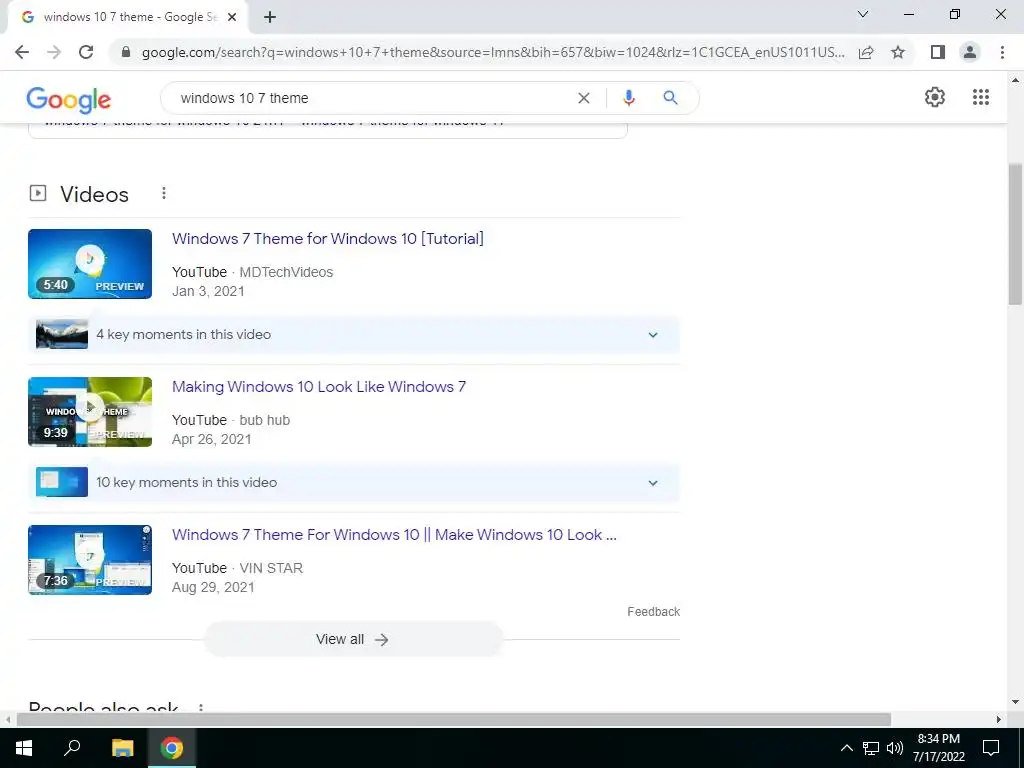Viewport: 1024px width, 768px height.
Task: Click the horizontal scrollbar thumb
Action: pos(453,719)
